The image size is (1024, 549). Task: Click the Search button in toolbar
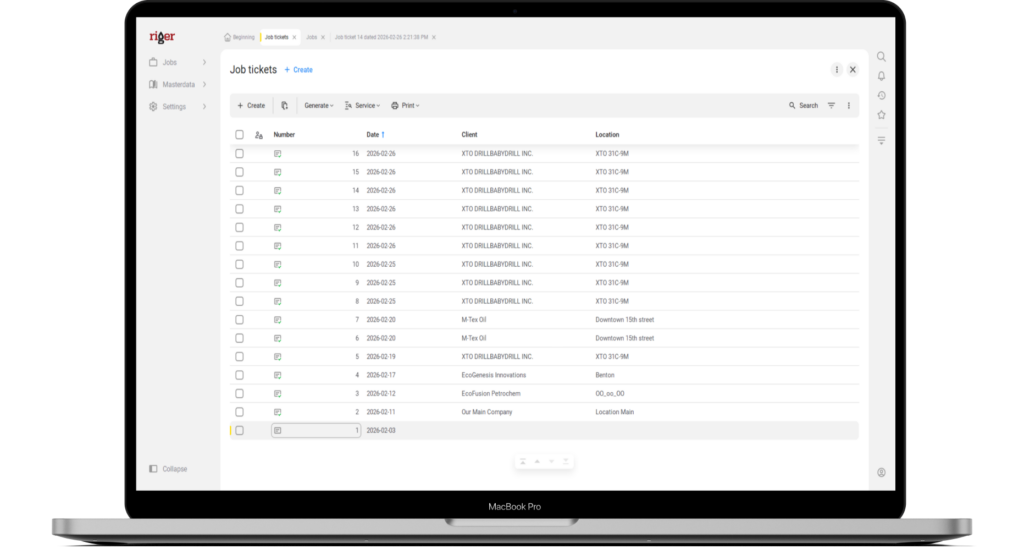point(803,105)
